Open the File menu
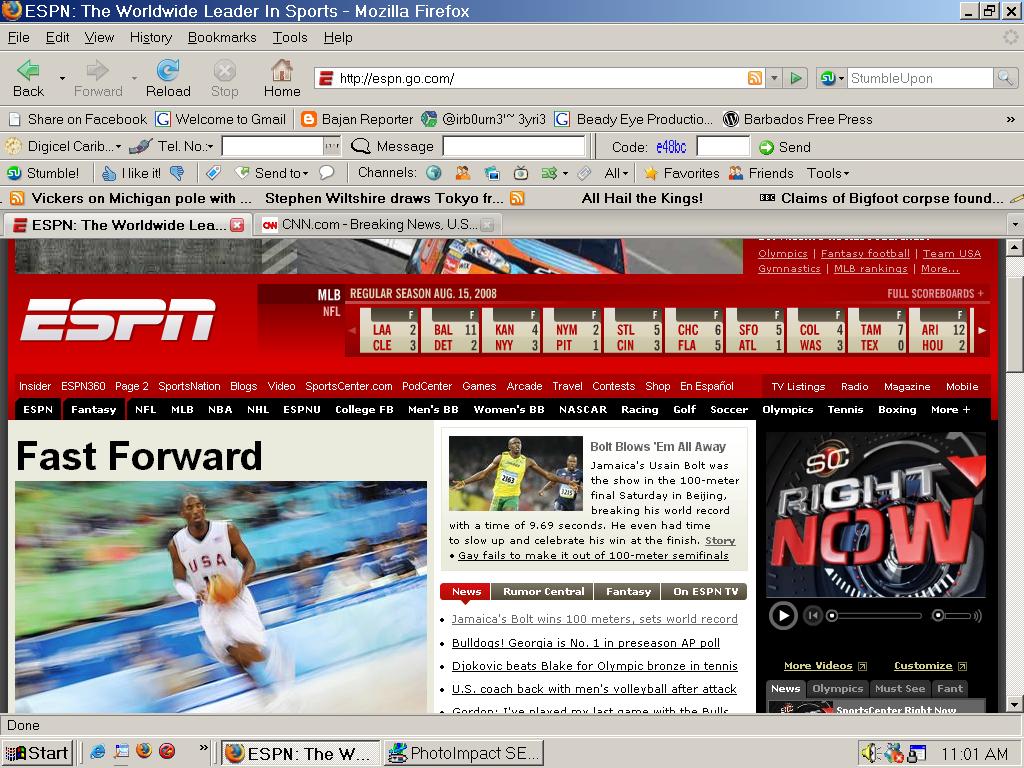The width and height of the screenshot is (1024, 768). (x=18, y=37)
